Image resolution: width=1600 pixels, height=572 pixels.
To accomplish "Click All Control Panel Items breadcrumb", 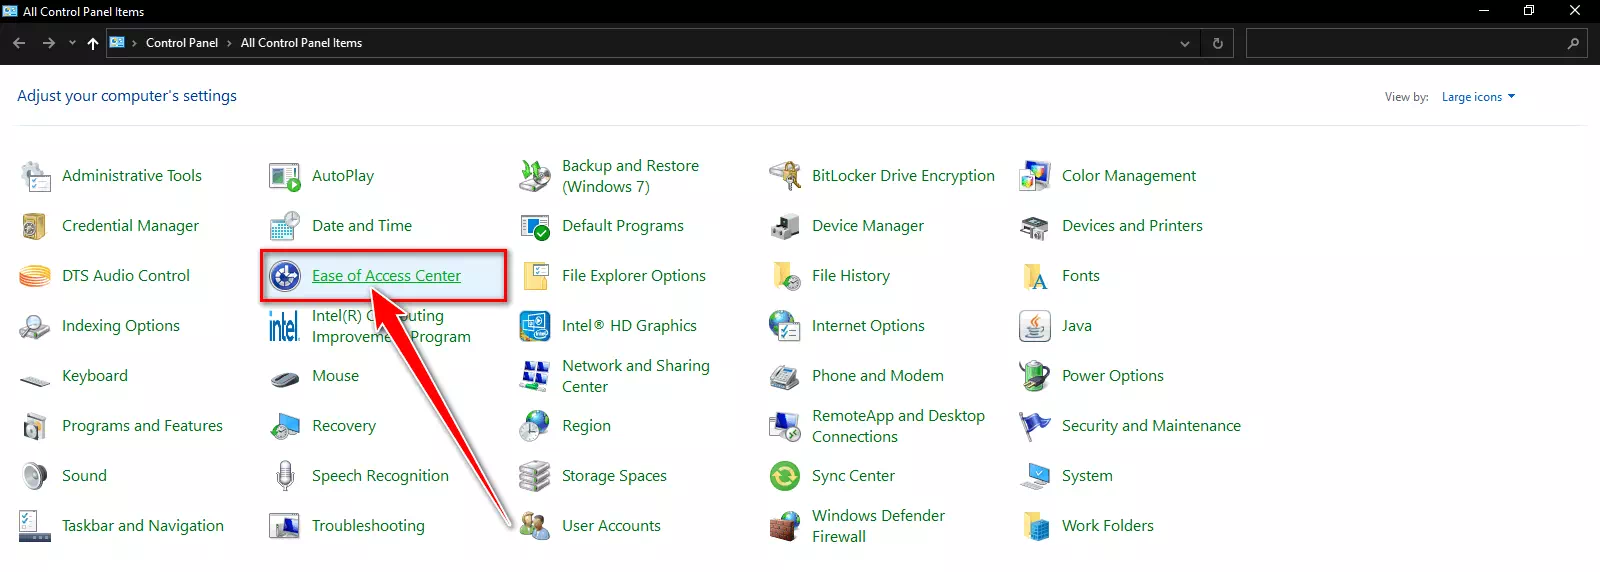I will (x=301, y=43).
